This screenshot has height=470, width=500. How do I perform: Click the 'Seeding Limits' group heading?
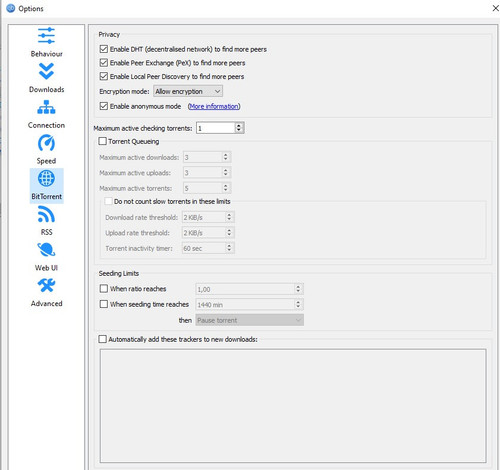coord(119,273)
